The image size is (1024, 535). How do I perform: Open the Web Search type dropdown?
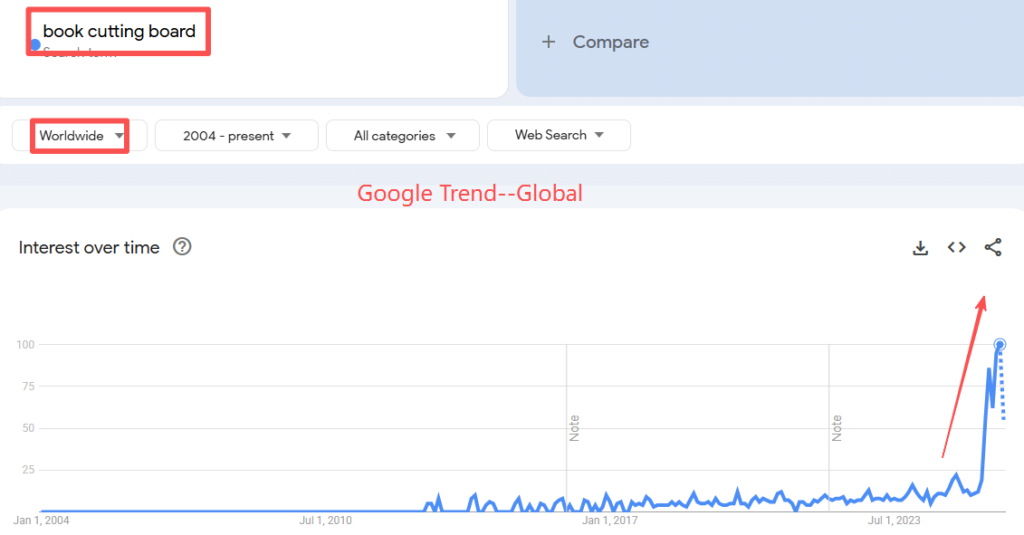tap(558, 135)
